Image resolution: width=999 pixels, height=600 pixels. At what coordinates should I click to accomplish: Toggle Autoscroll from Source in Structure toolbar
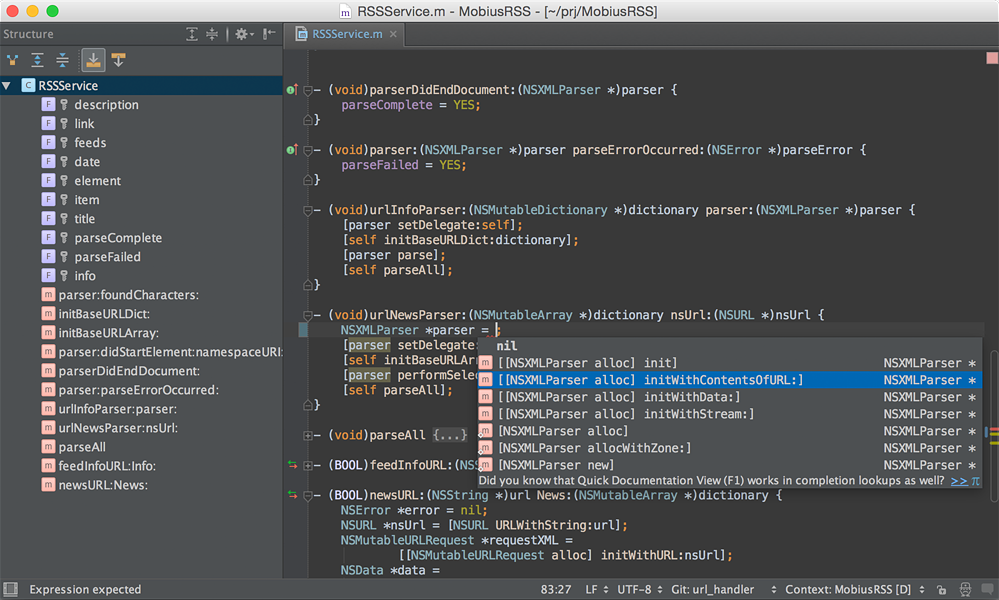click(x=118, y=60)
